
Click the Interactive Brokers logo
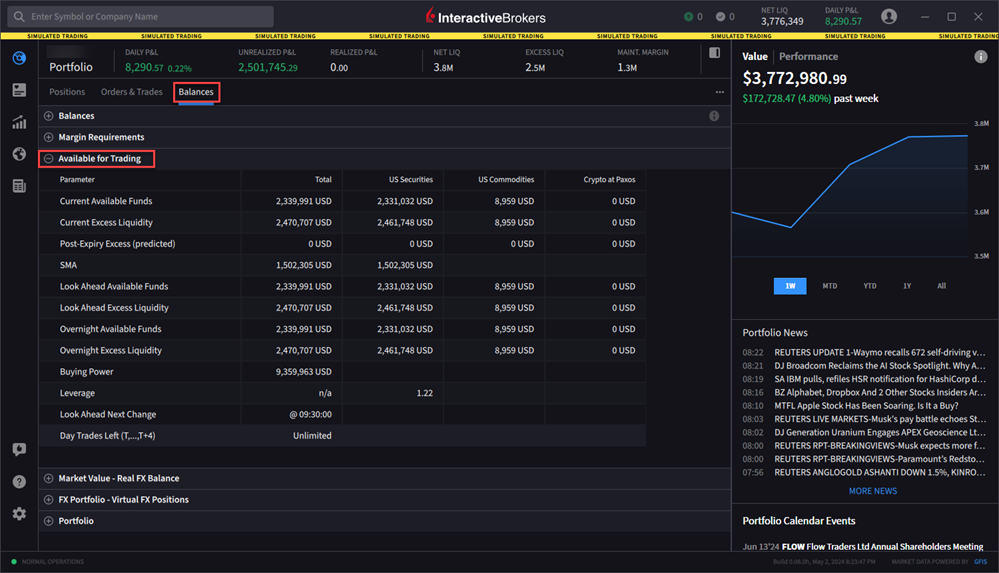pos(485,17)
